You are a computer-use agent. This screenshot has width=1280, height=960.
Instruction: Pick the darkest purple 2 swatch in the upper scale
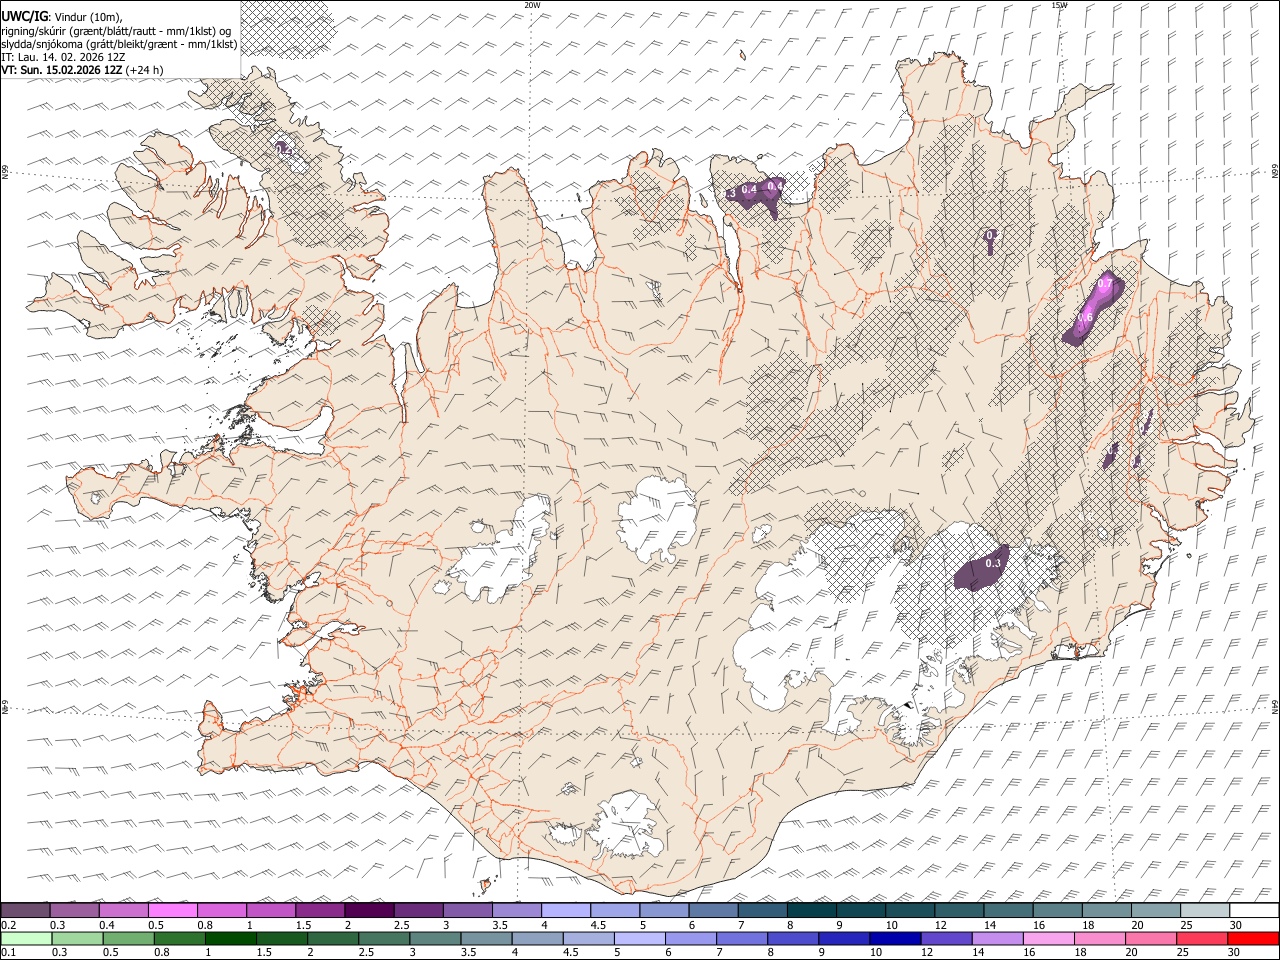click(369, 911)
